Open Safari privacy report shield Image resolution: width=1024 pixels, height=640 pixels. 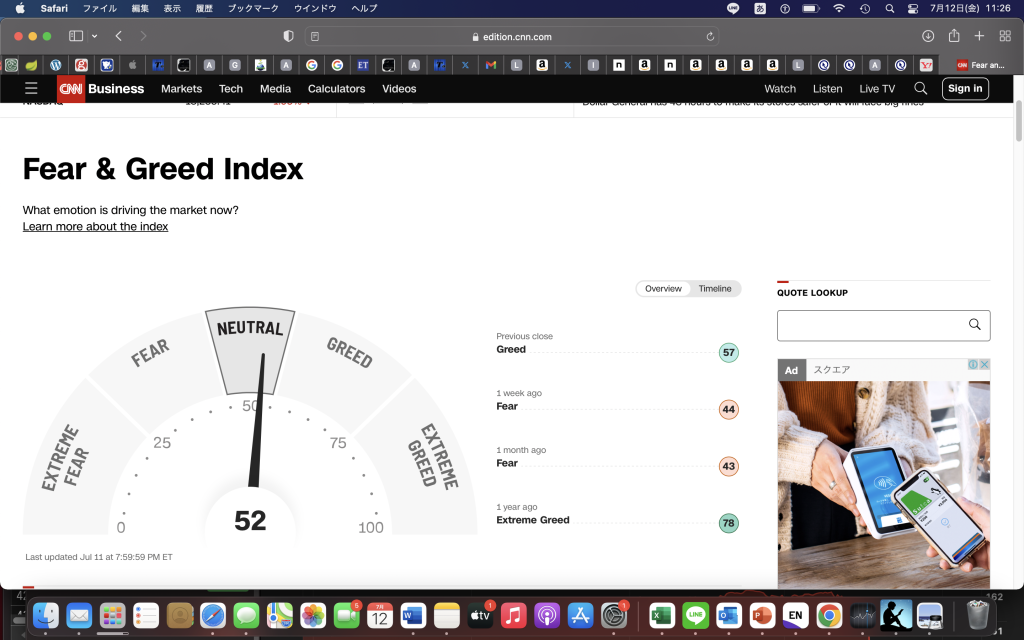289,36
